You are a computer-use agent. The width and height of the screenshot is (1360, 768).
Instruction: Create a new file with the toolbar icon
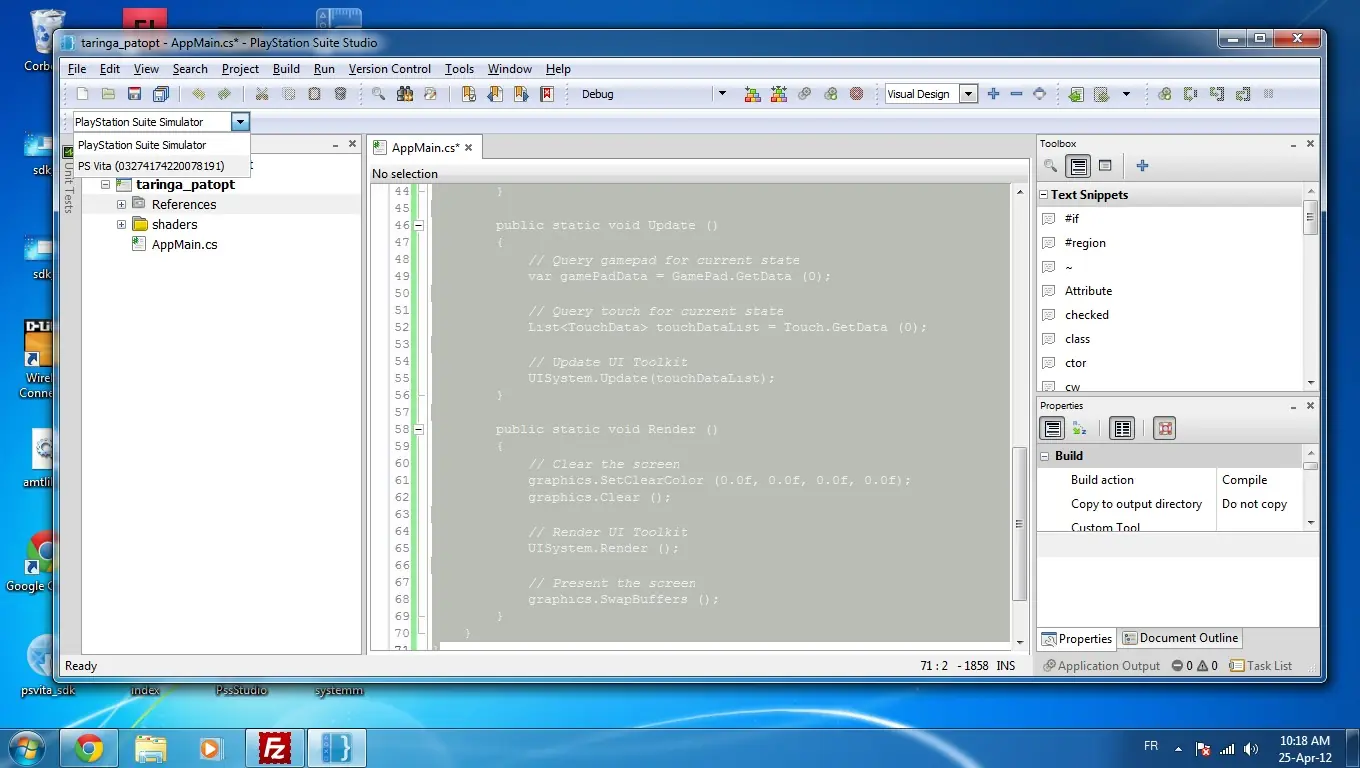pyautogui.click(x=83, y=94)
